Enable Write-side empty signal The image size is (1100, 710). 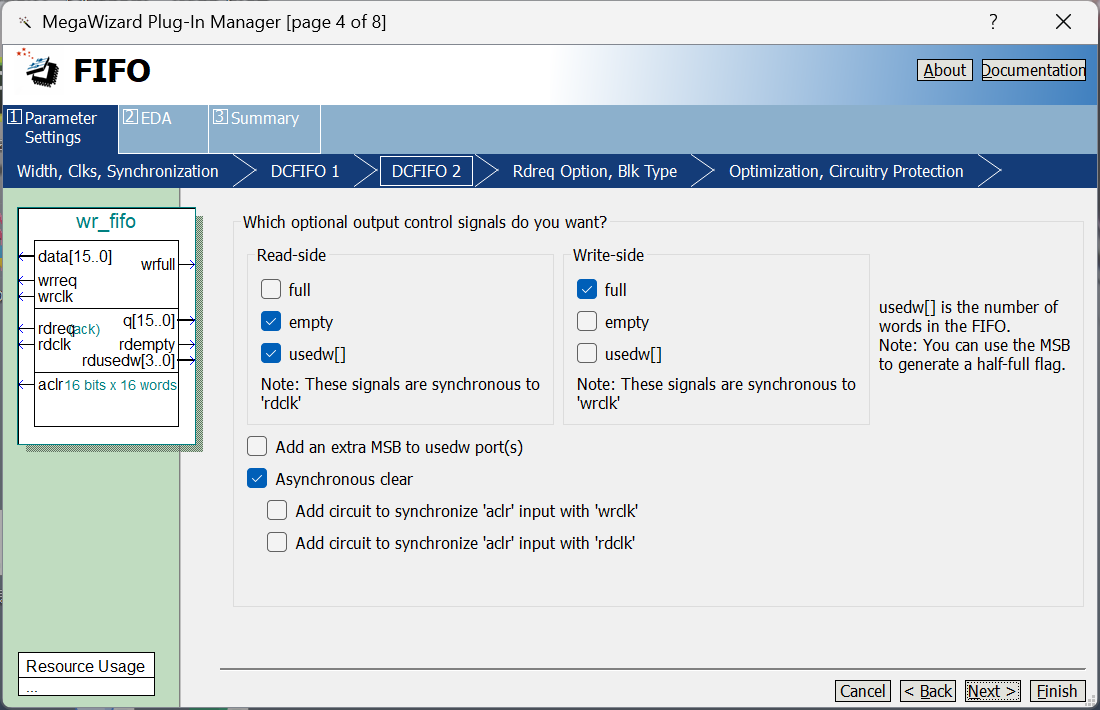[x=586, y=321]
